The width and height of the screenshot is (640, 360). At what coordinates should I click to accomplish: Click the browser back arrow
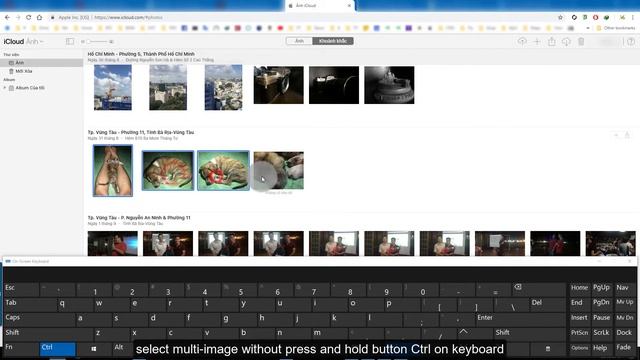pos(7,18)
